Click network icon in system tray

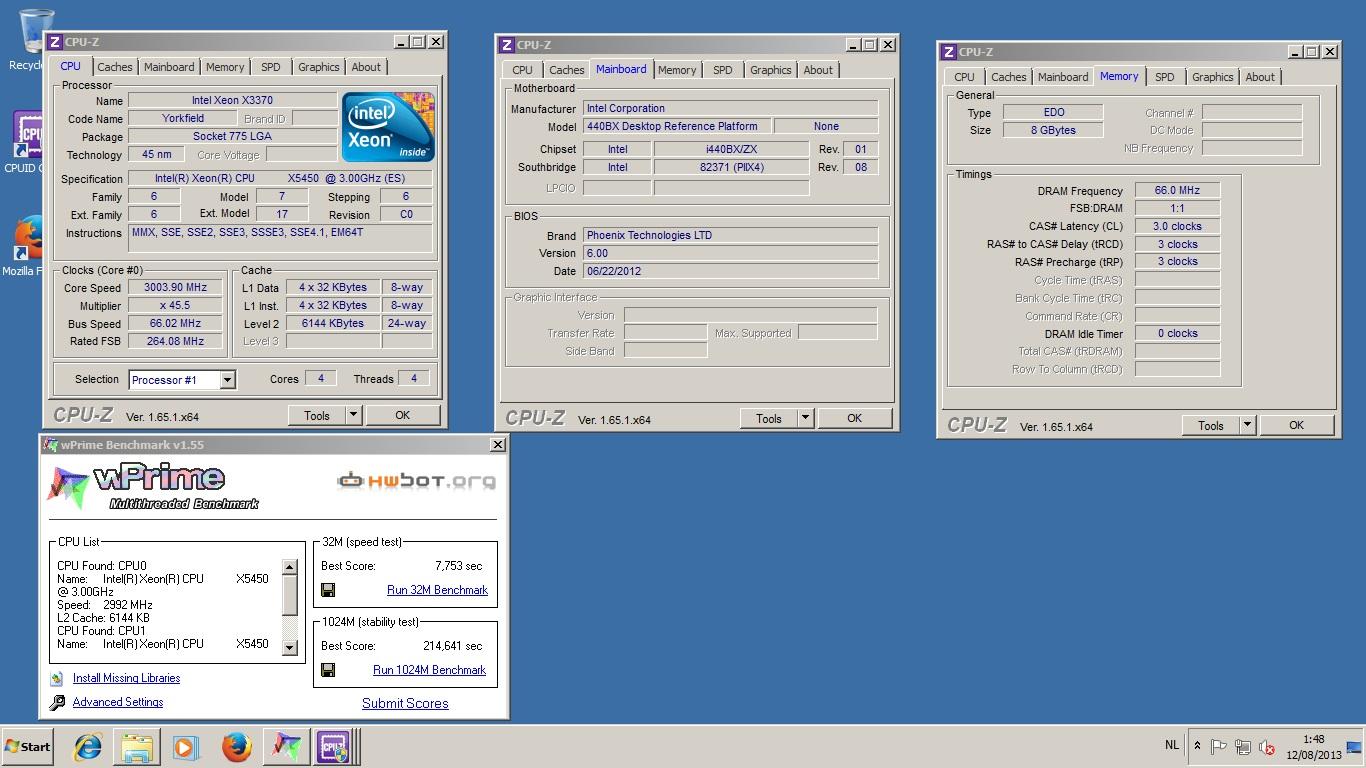pos(1243,747)
